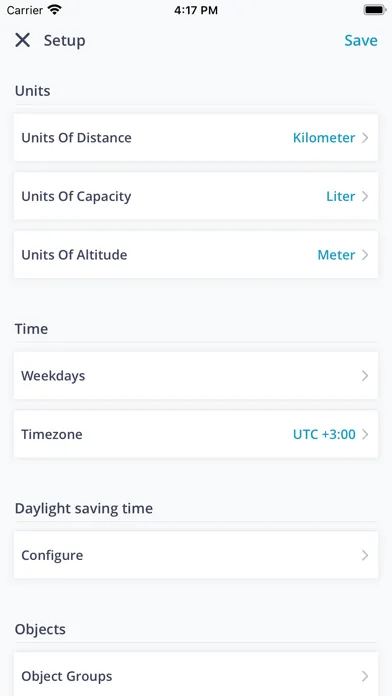Image resolution: width=392 pixels, height=696 pixels.
Task: Tap the Object Groups chevron
Action: 365,676
